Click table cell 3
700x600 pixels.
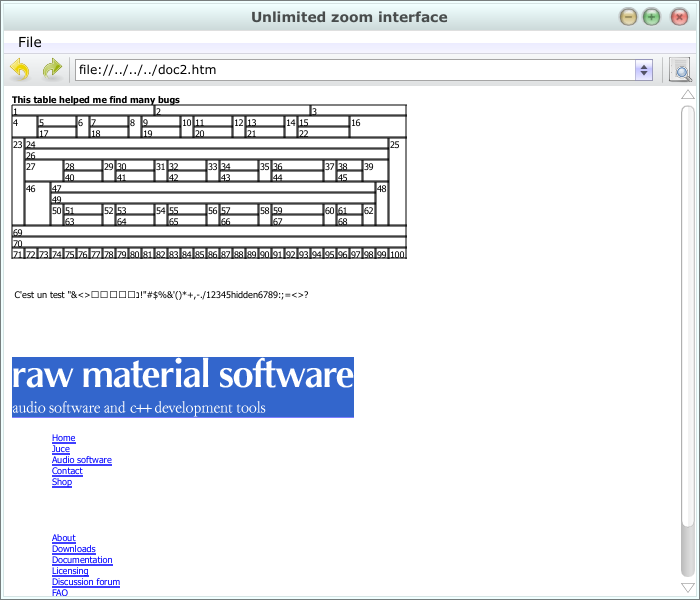(358, 111)
